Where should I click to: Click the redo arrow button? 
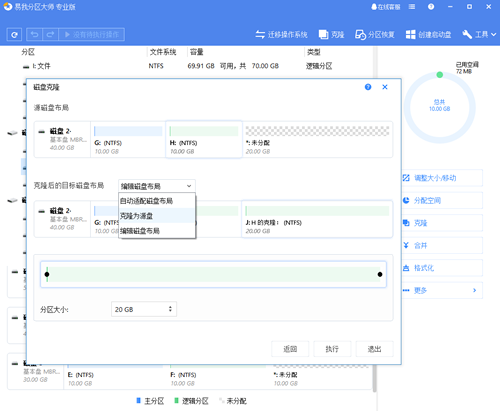[x=50, y=35]
